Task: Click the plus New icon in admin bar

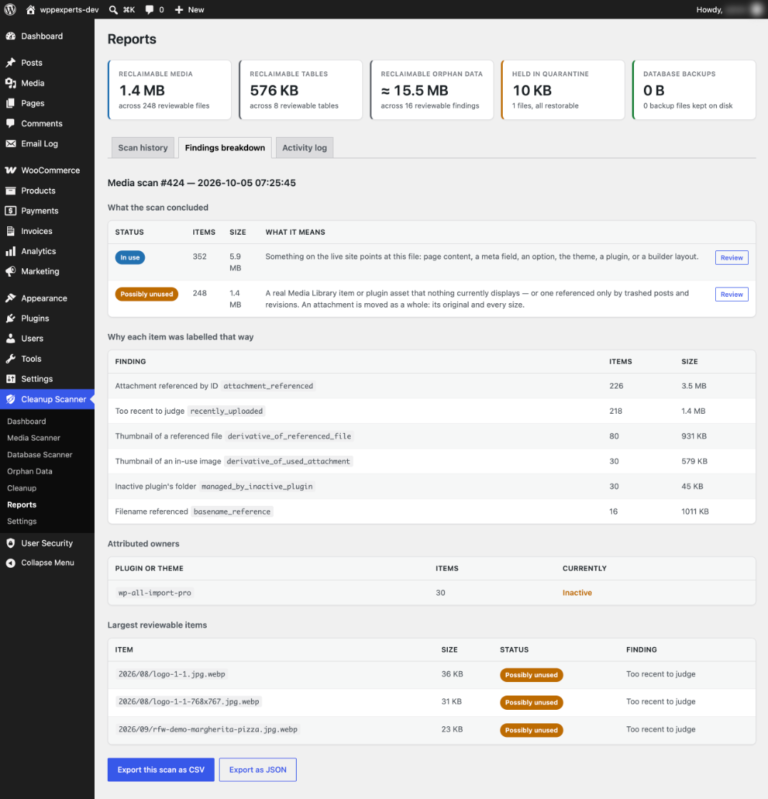Action: pos(179,10)
